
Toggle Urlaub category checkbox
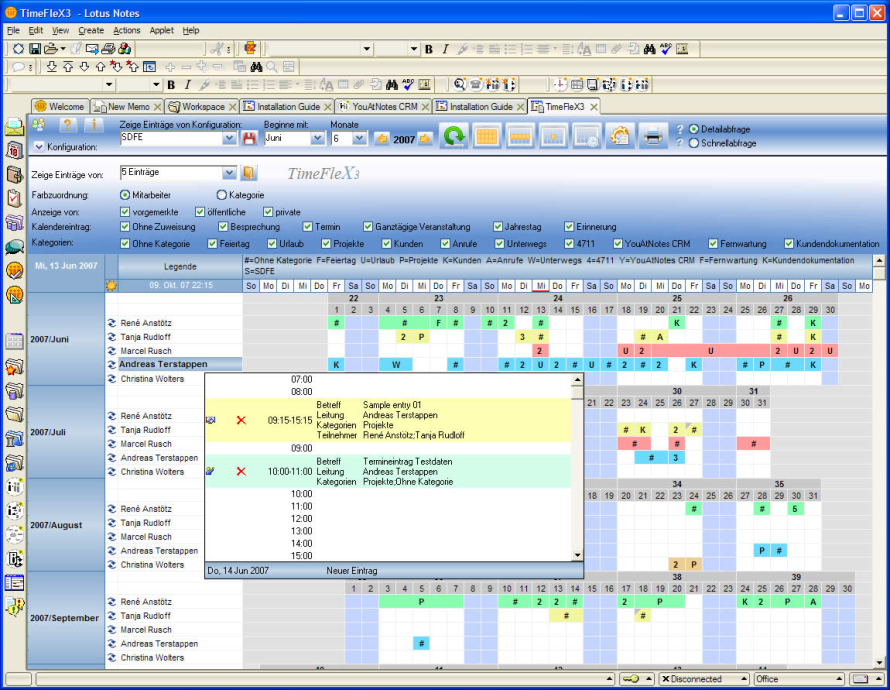[272, 244]
